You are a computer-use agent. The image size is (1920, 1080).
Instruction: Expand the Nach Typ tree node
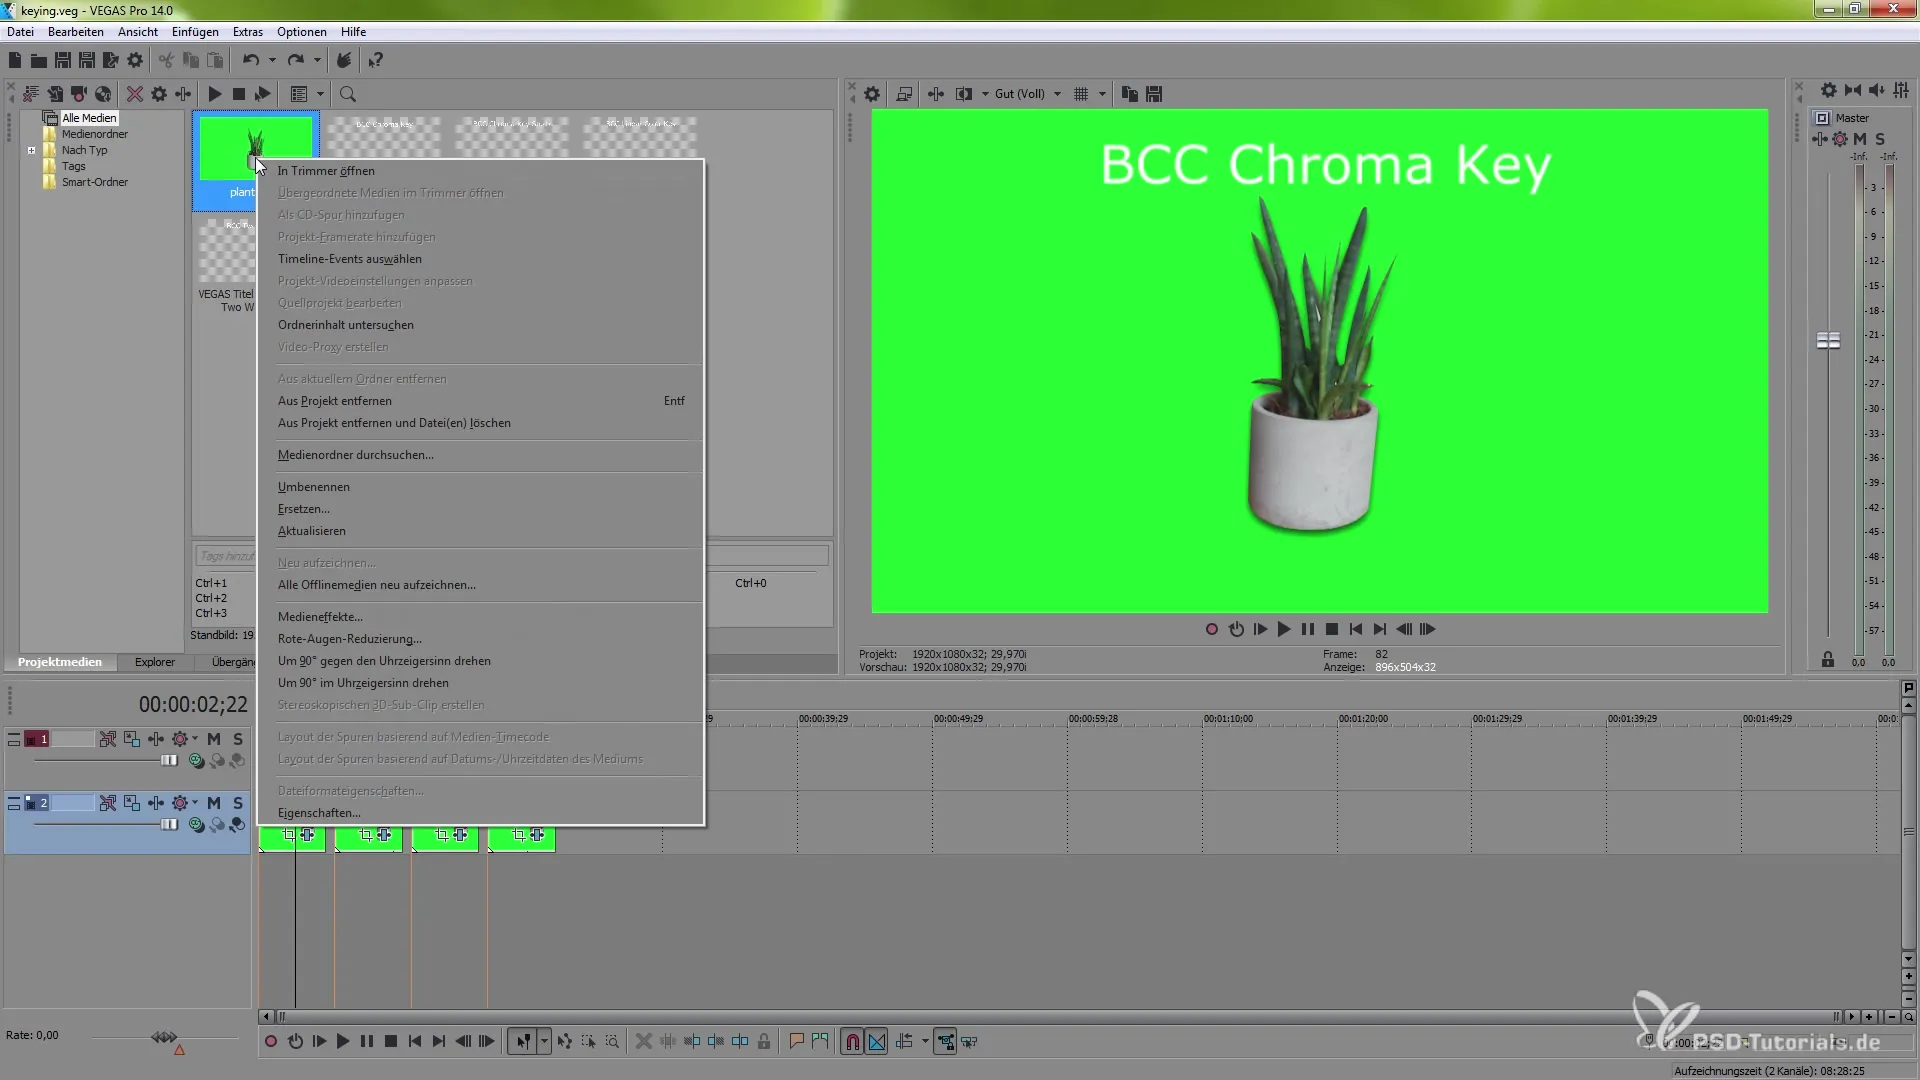pos(31,151)
